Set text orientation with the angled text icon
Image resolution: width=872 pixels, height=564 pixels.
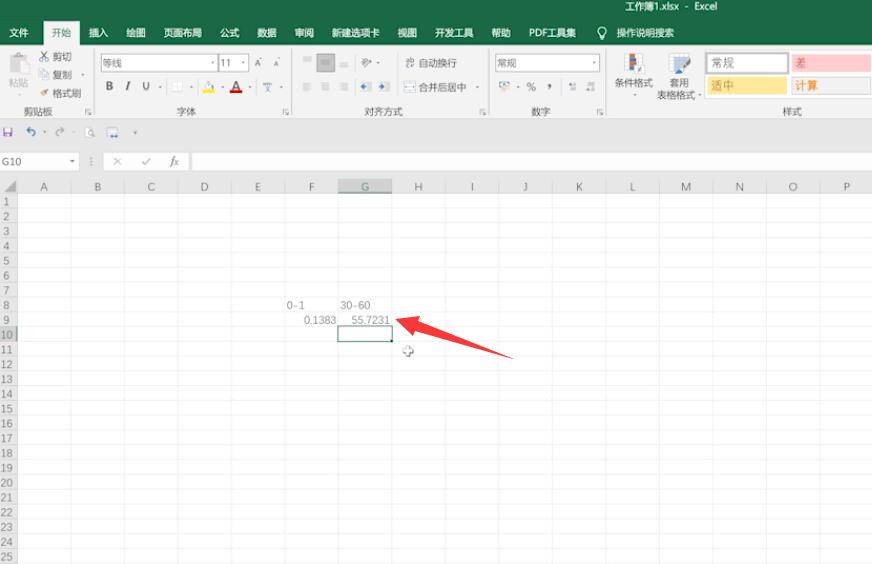366,62
